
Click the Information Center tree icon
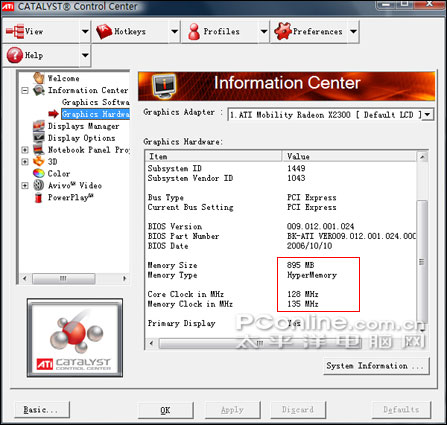tap(39, 90)
